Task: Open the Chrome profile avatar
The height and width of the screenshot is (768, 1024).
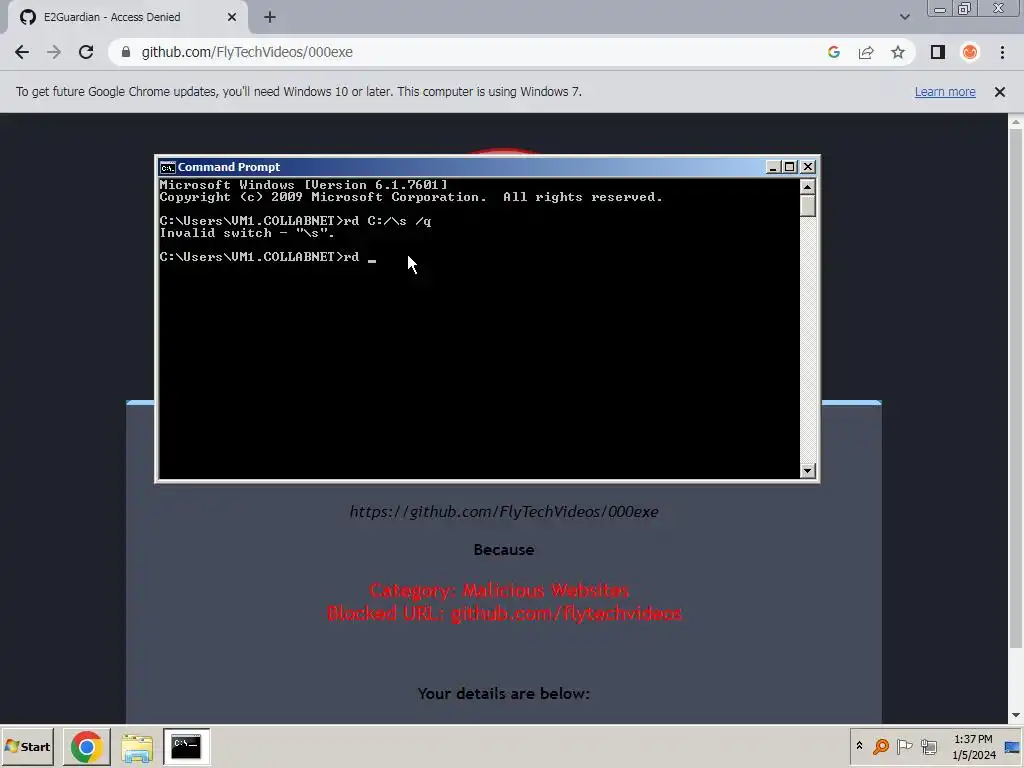Action: point(970,52)
